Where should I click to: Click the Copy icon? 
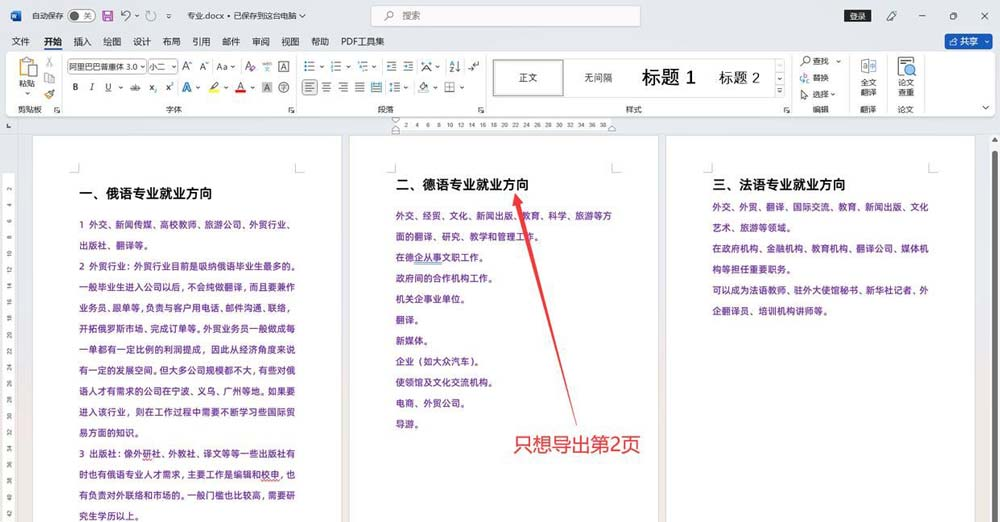tap(49, 78)
